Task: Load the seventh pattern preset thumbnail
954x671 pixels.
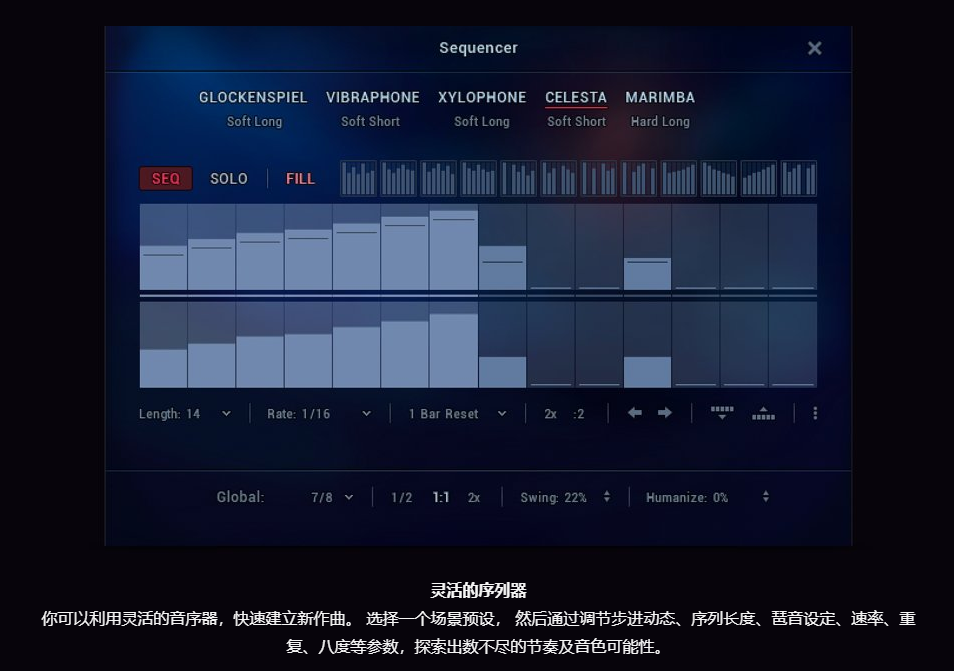Action: coord(599,178)
